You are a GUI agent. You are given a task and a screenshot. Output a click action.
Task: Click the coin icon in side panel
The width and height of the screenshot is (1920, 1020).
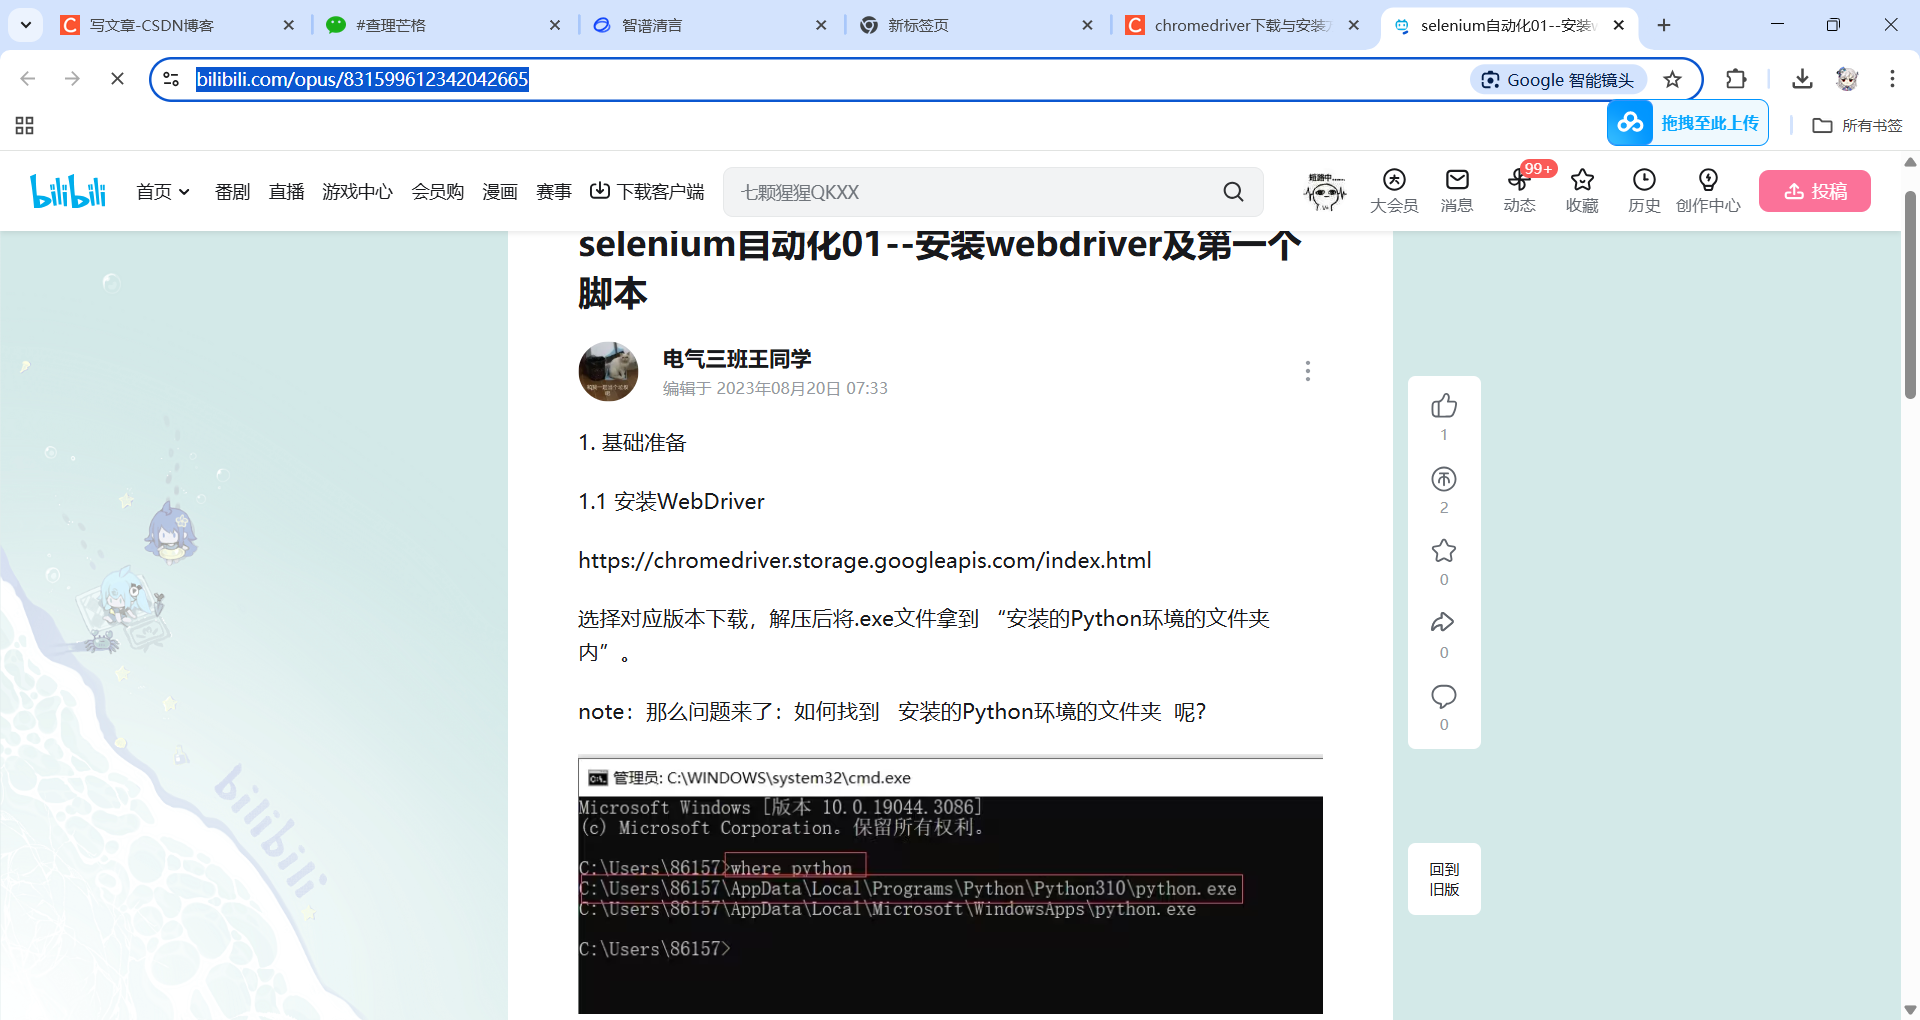[1444, 479]
